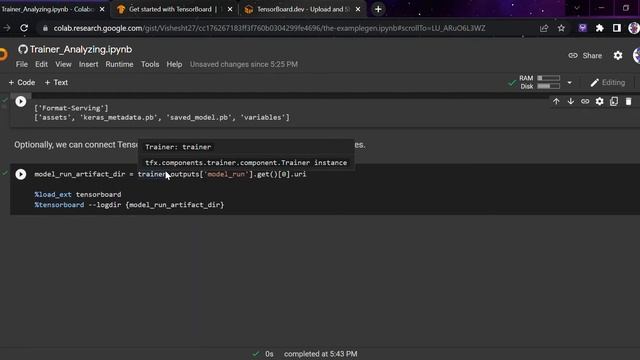Click the GitHub icon beside notebook title
This screenshot has height=360, width=640.
23,49
